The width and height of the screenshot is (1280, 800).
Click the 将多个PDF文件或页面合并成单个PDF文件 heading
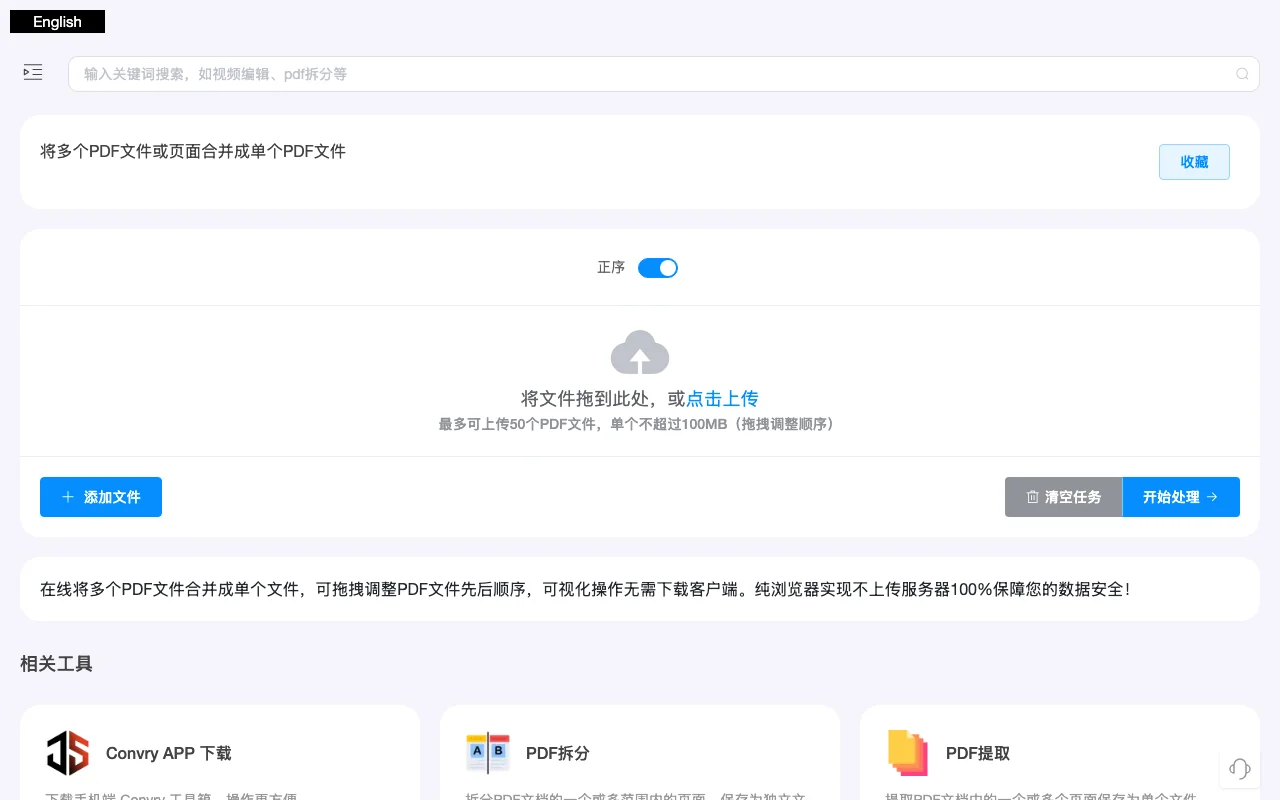pos(193,152)
